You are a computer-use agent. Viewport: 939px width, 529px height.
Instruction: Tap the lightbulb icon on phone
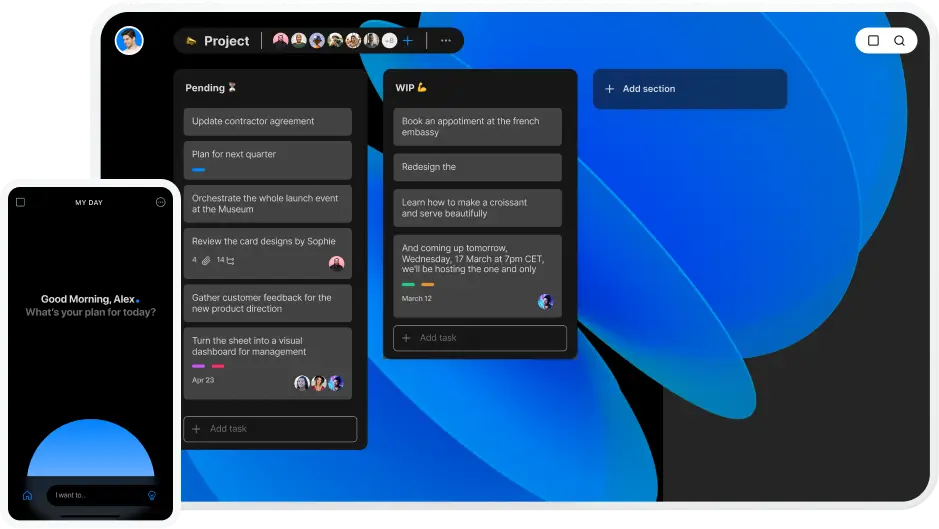pyautogui.click(x=152, y=495)
